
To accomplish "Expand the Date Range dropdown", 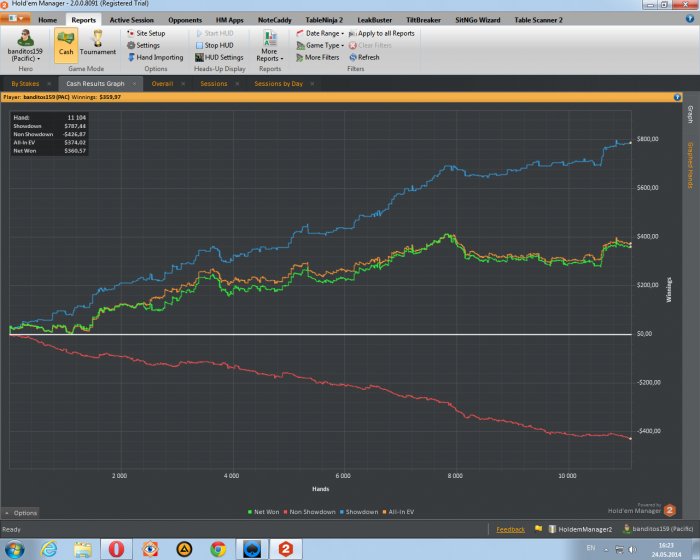I will coord(320,33).
